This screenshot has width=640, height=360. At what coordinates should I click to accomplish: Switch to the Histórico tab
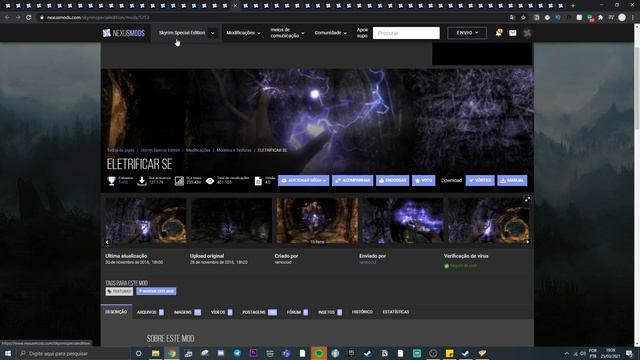point(362,312)
